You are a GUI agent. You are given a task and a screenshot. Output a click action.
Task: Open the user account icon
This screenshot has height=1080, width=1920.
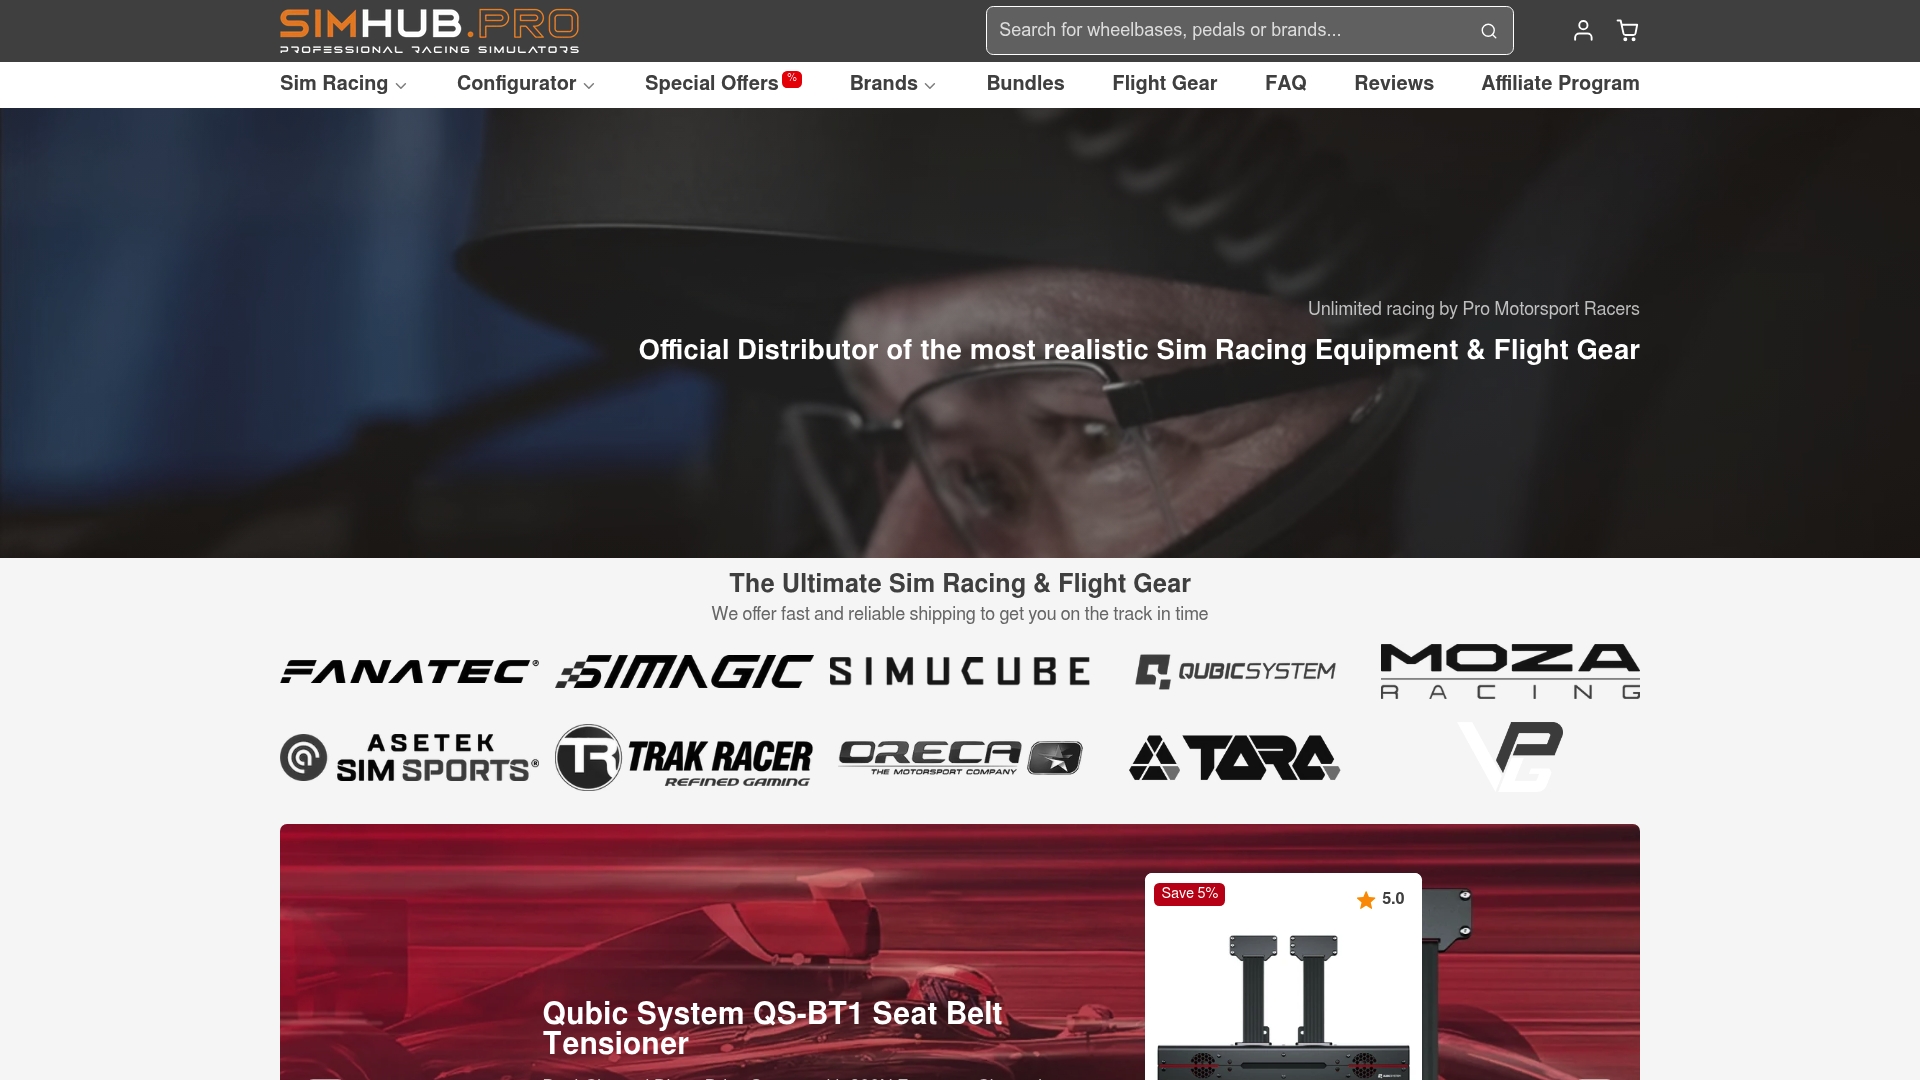1583,31
